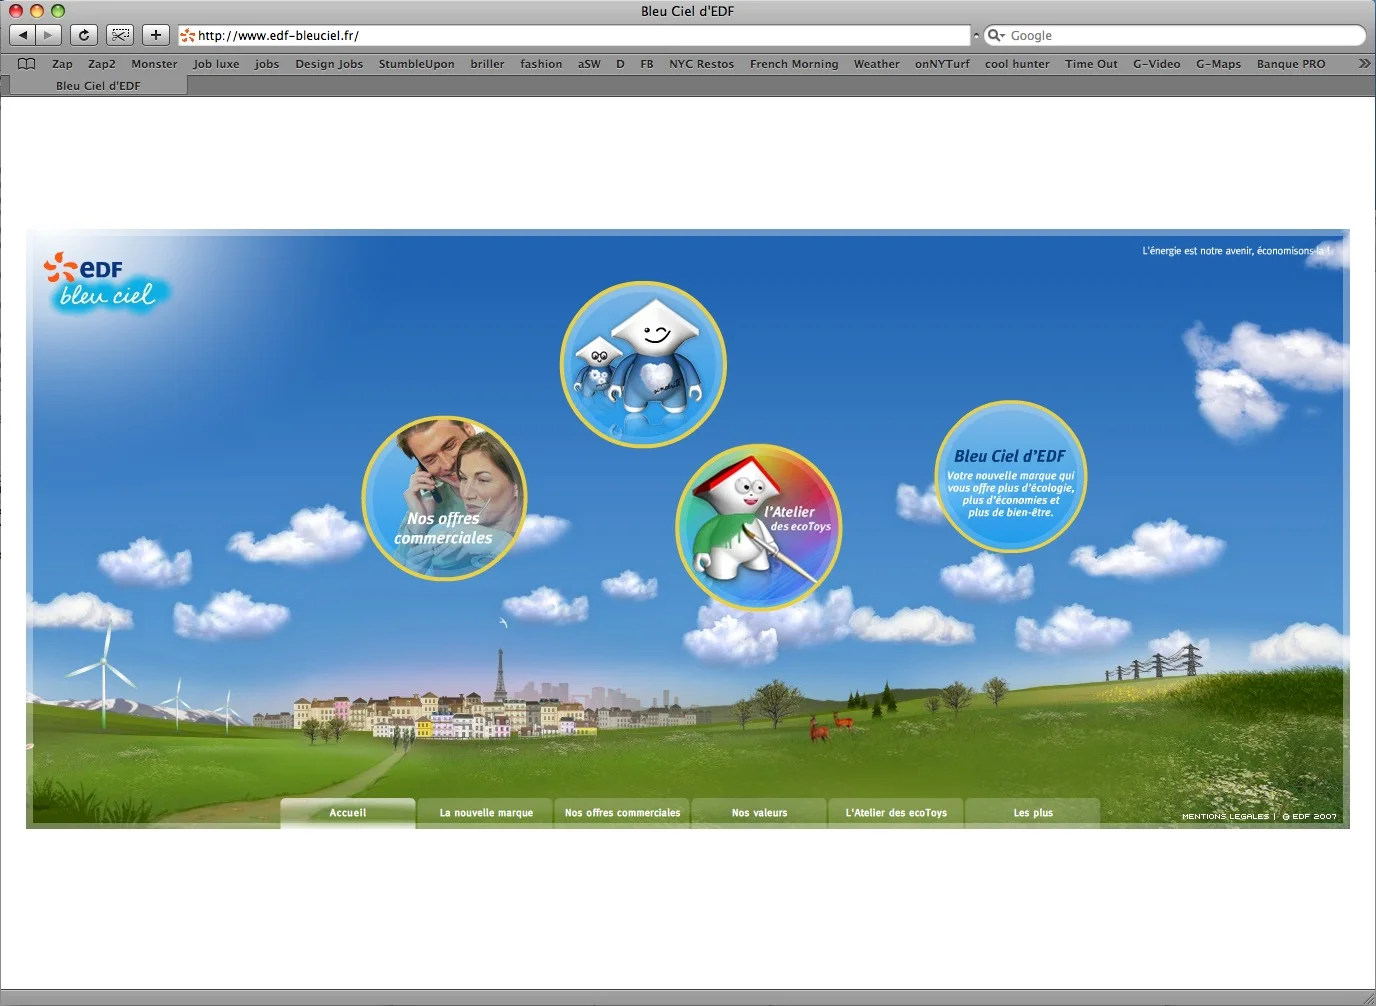This screenshot has height=1006, width=1376.
Task: Click the green zoom window button
Action: tap(58, 11)
